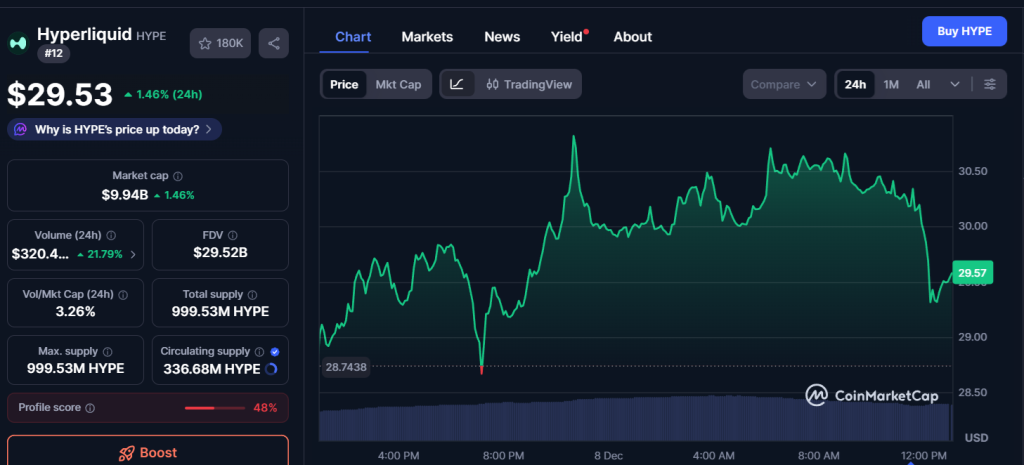The width and height of the screenshot is (1024, 465).
Task: Click the #12 rank badge
Action: click(x=54, y=54)
